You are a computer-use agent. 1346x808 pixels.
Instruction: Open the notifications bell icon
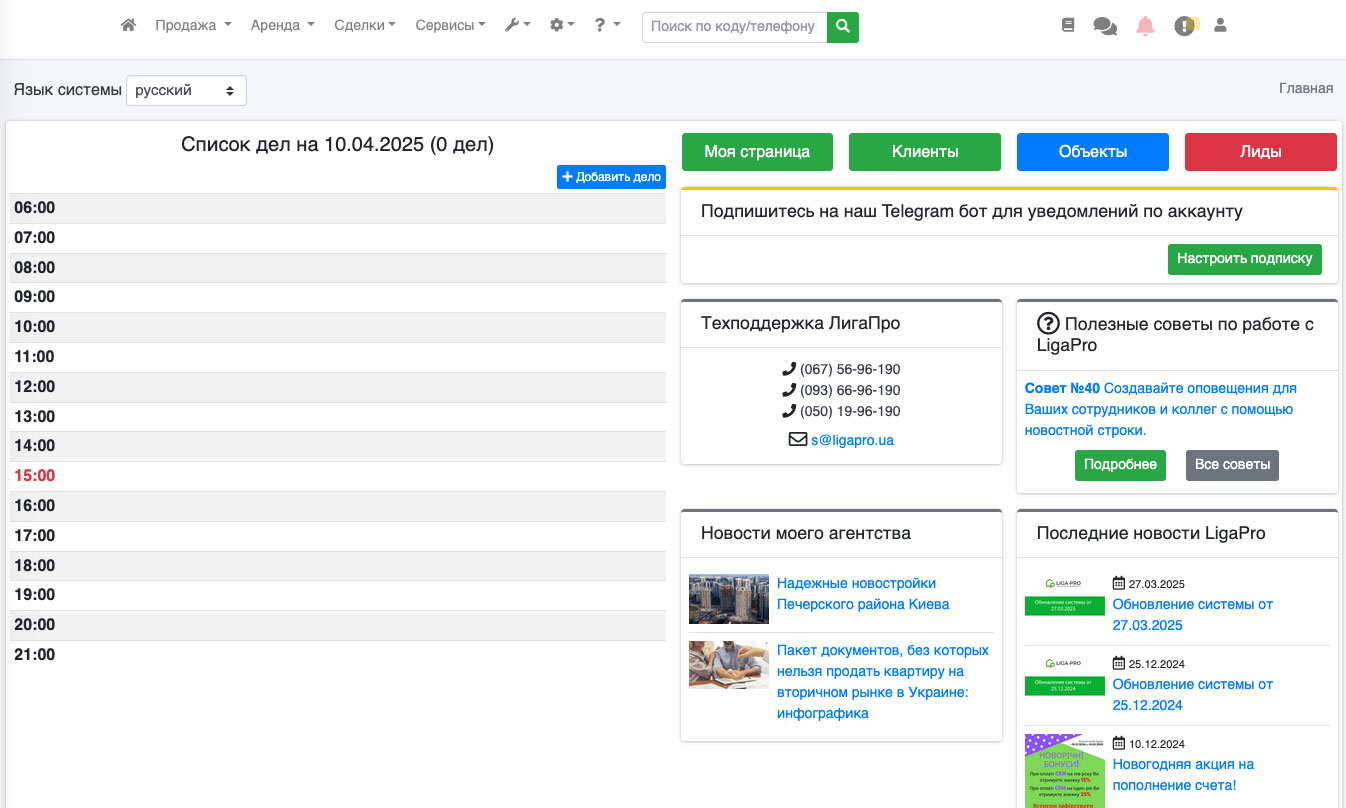(x=1145, y=27)
